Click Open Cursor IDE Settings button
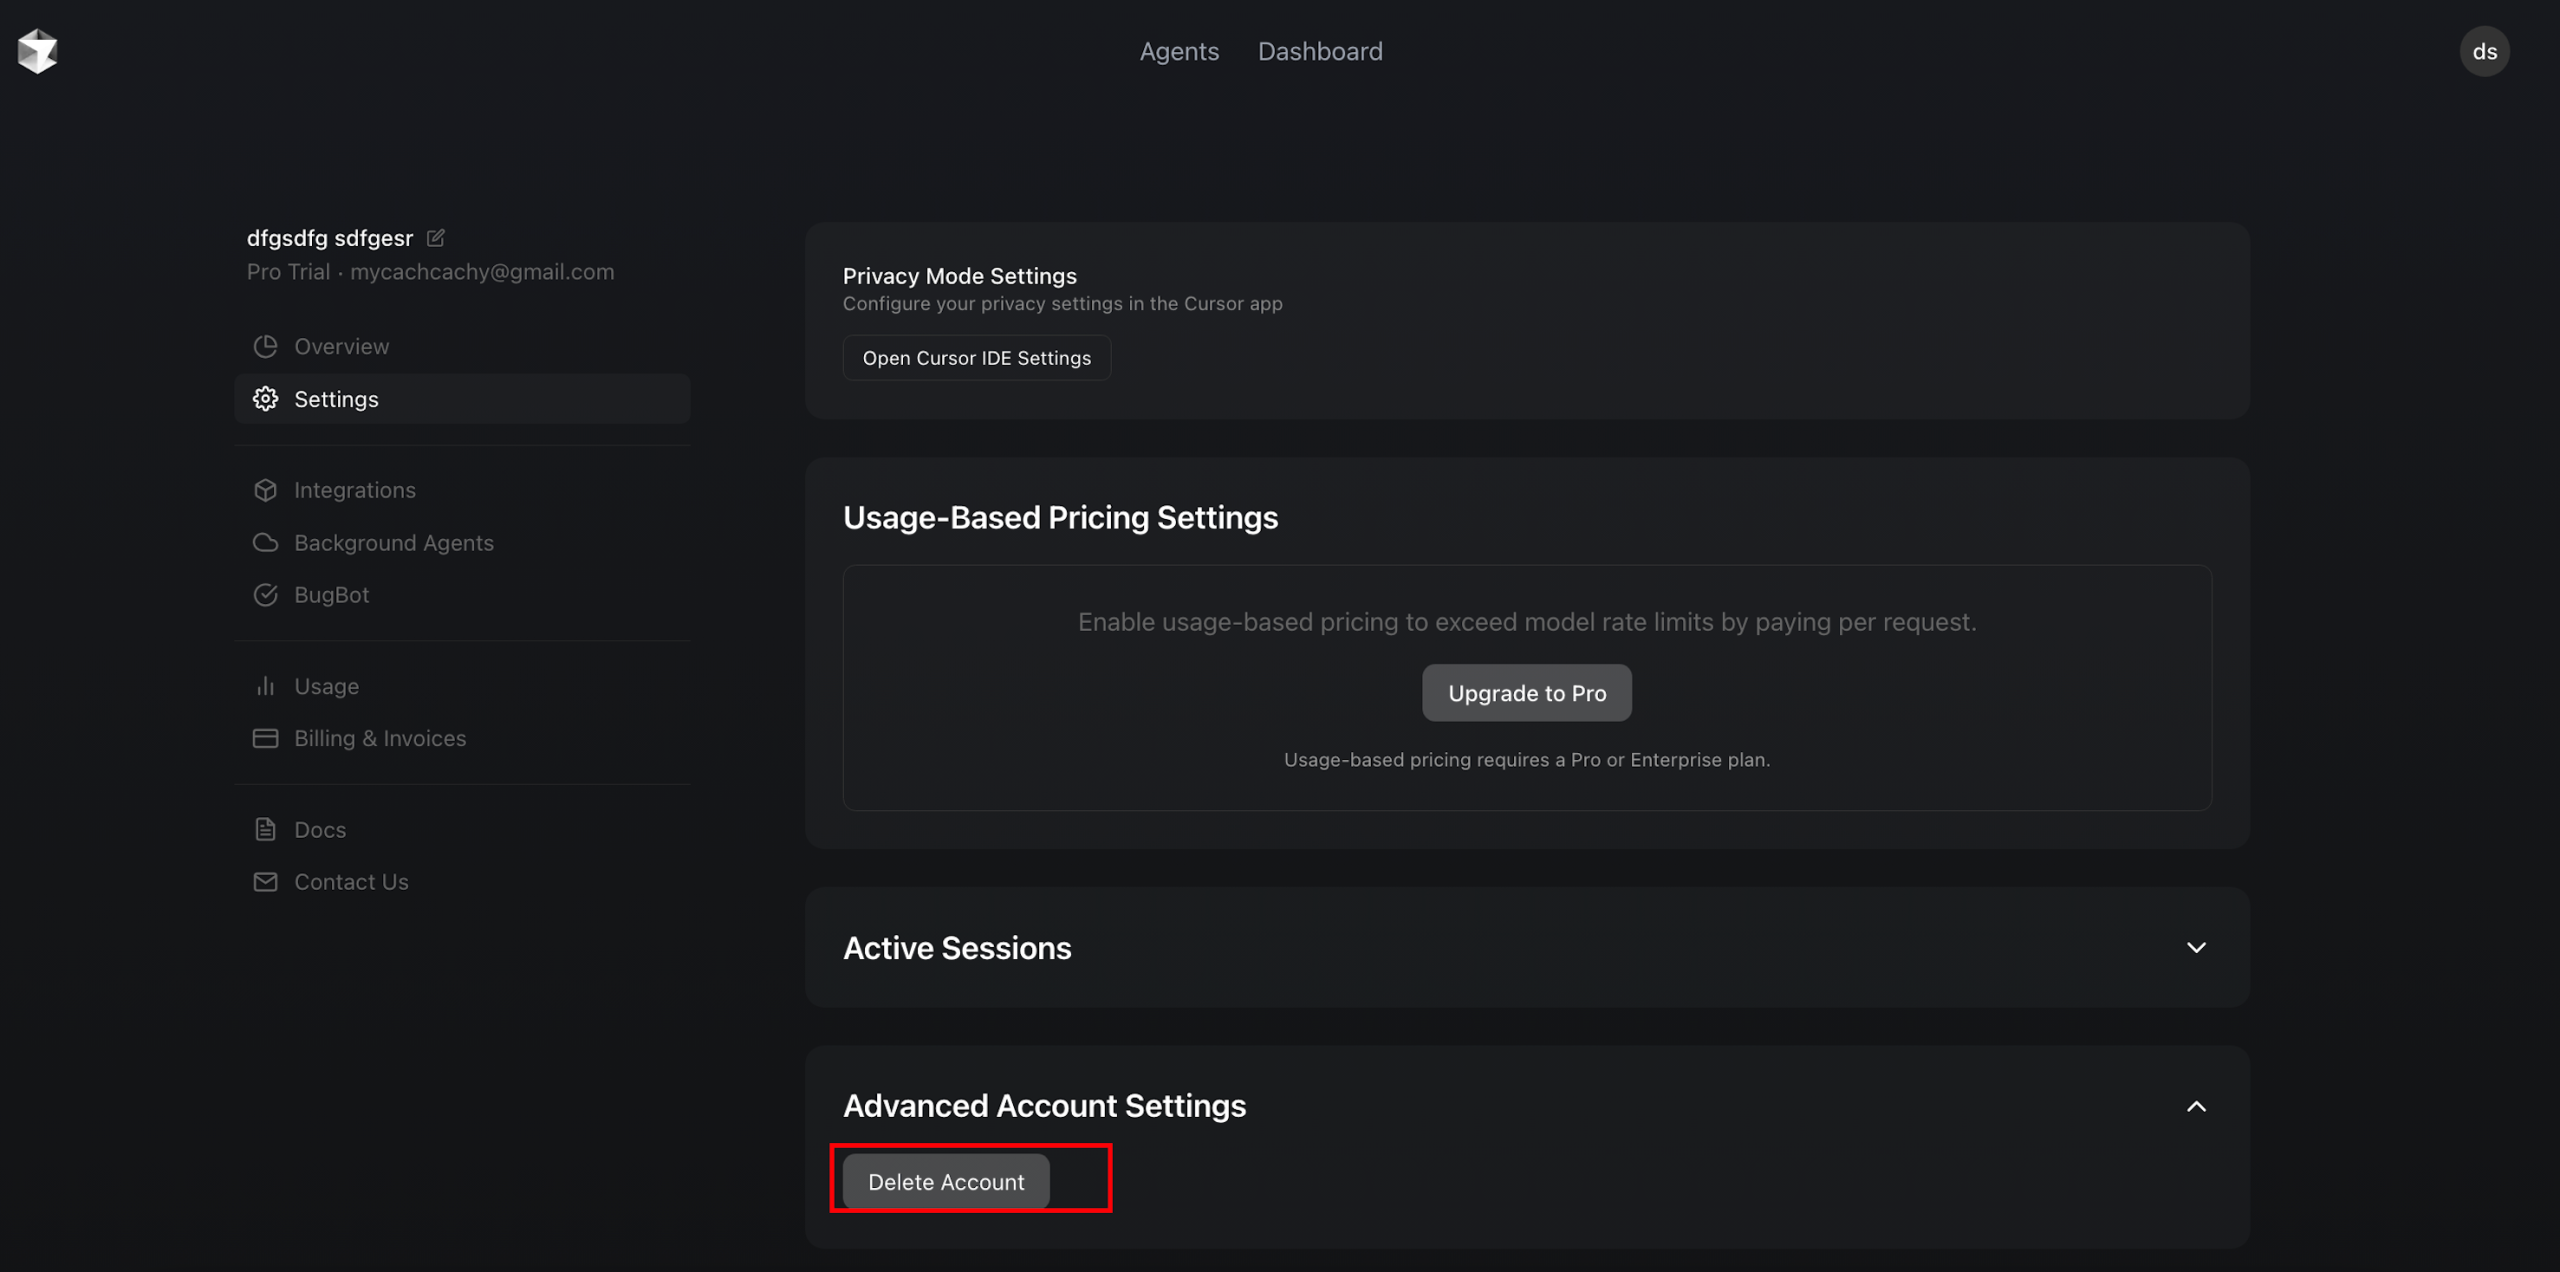 point(976,358)
